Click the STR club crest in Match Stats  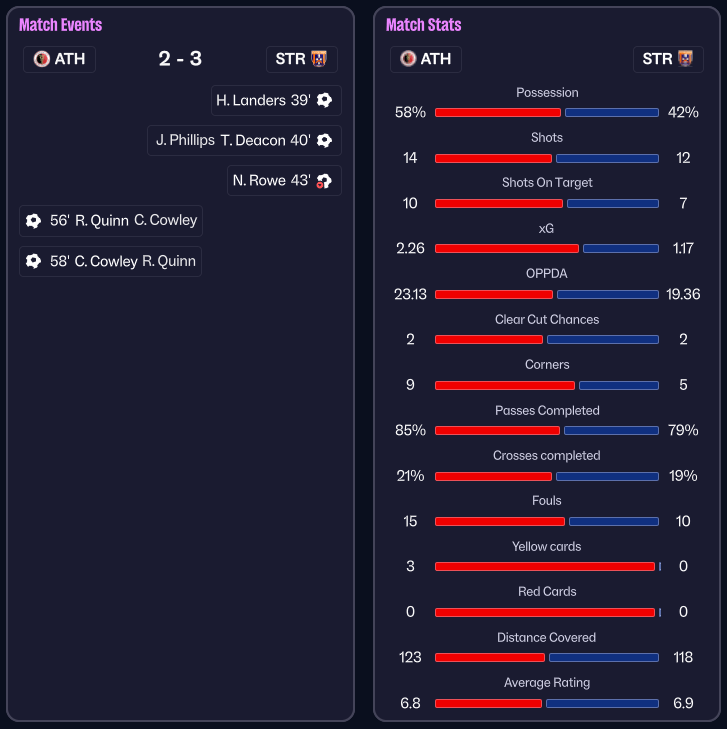pos(685,59)
